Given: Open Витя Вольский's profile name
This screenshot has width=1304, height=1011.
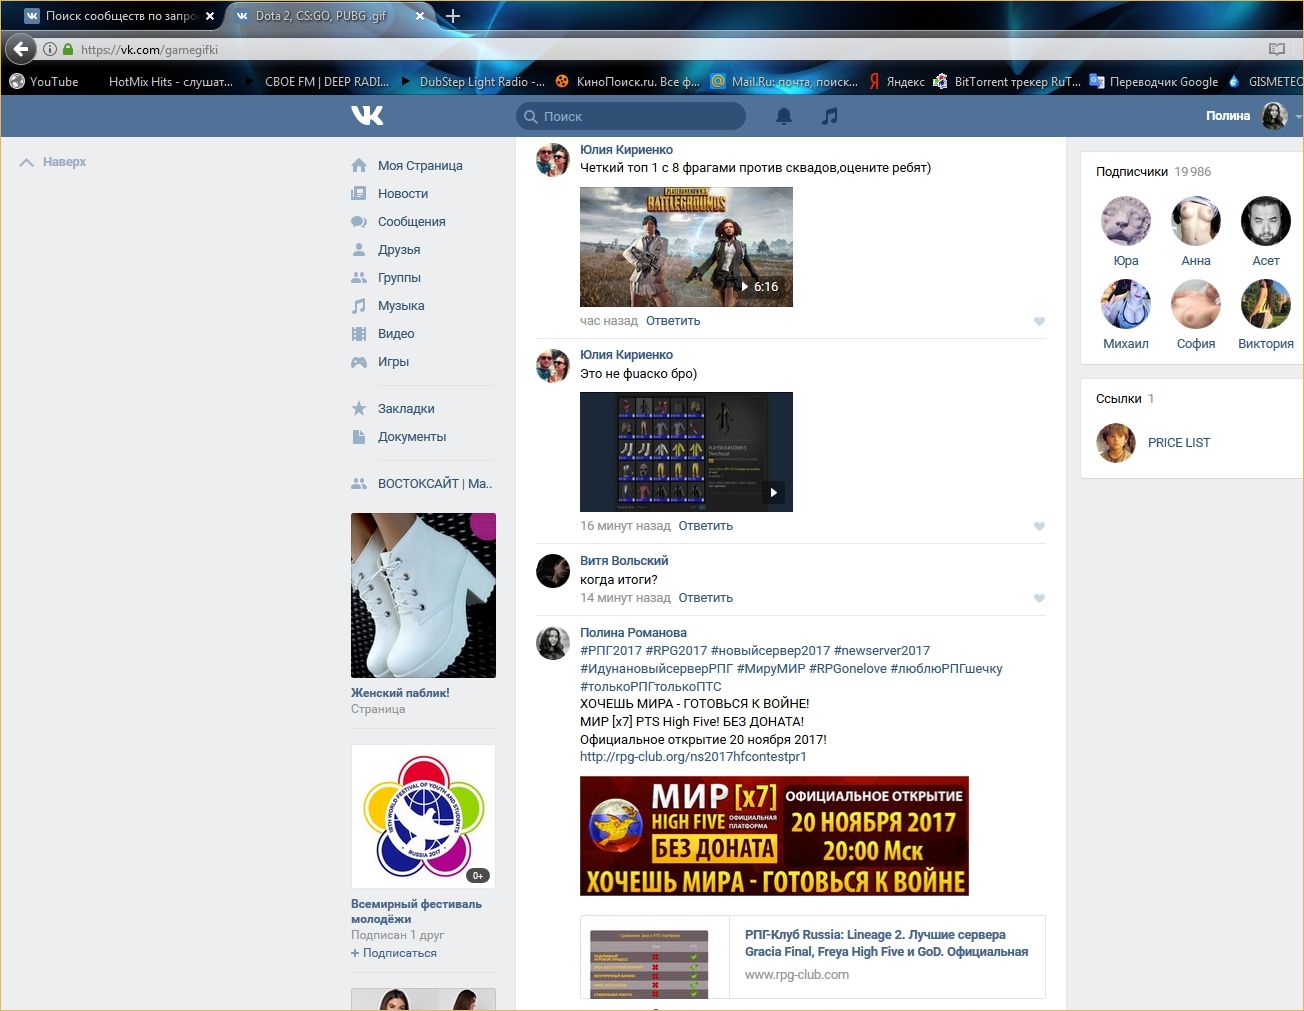Looking at the screenshot, I should pyautogui.click(x=624, y=561).
